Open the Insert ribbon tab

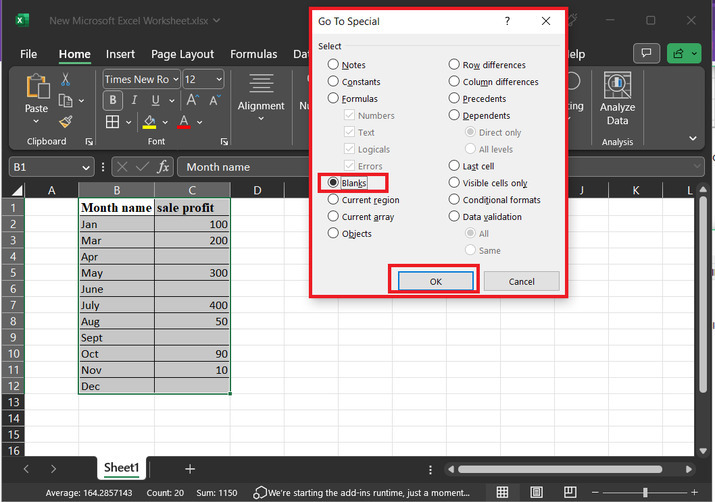[120, 54]
